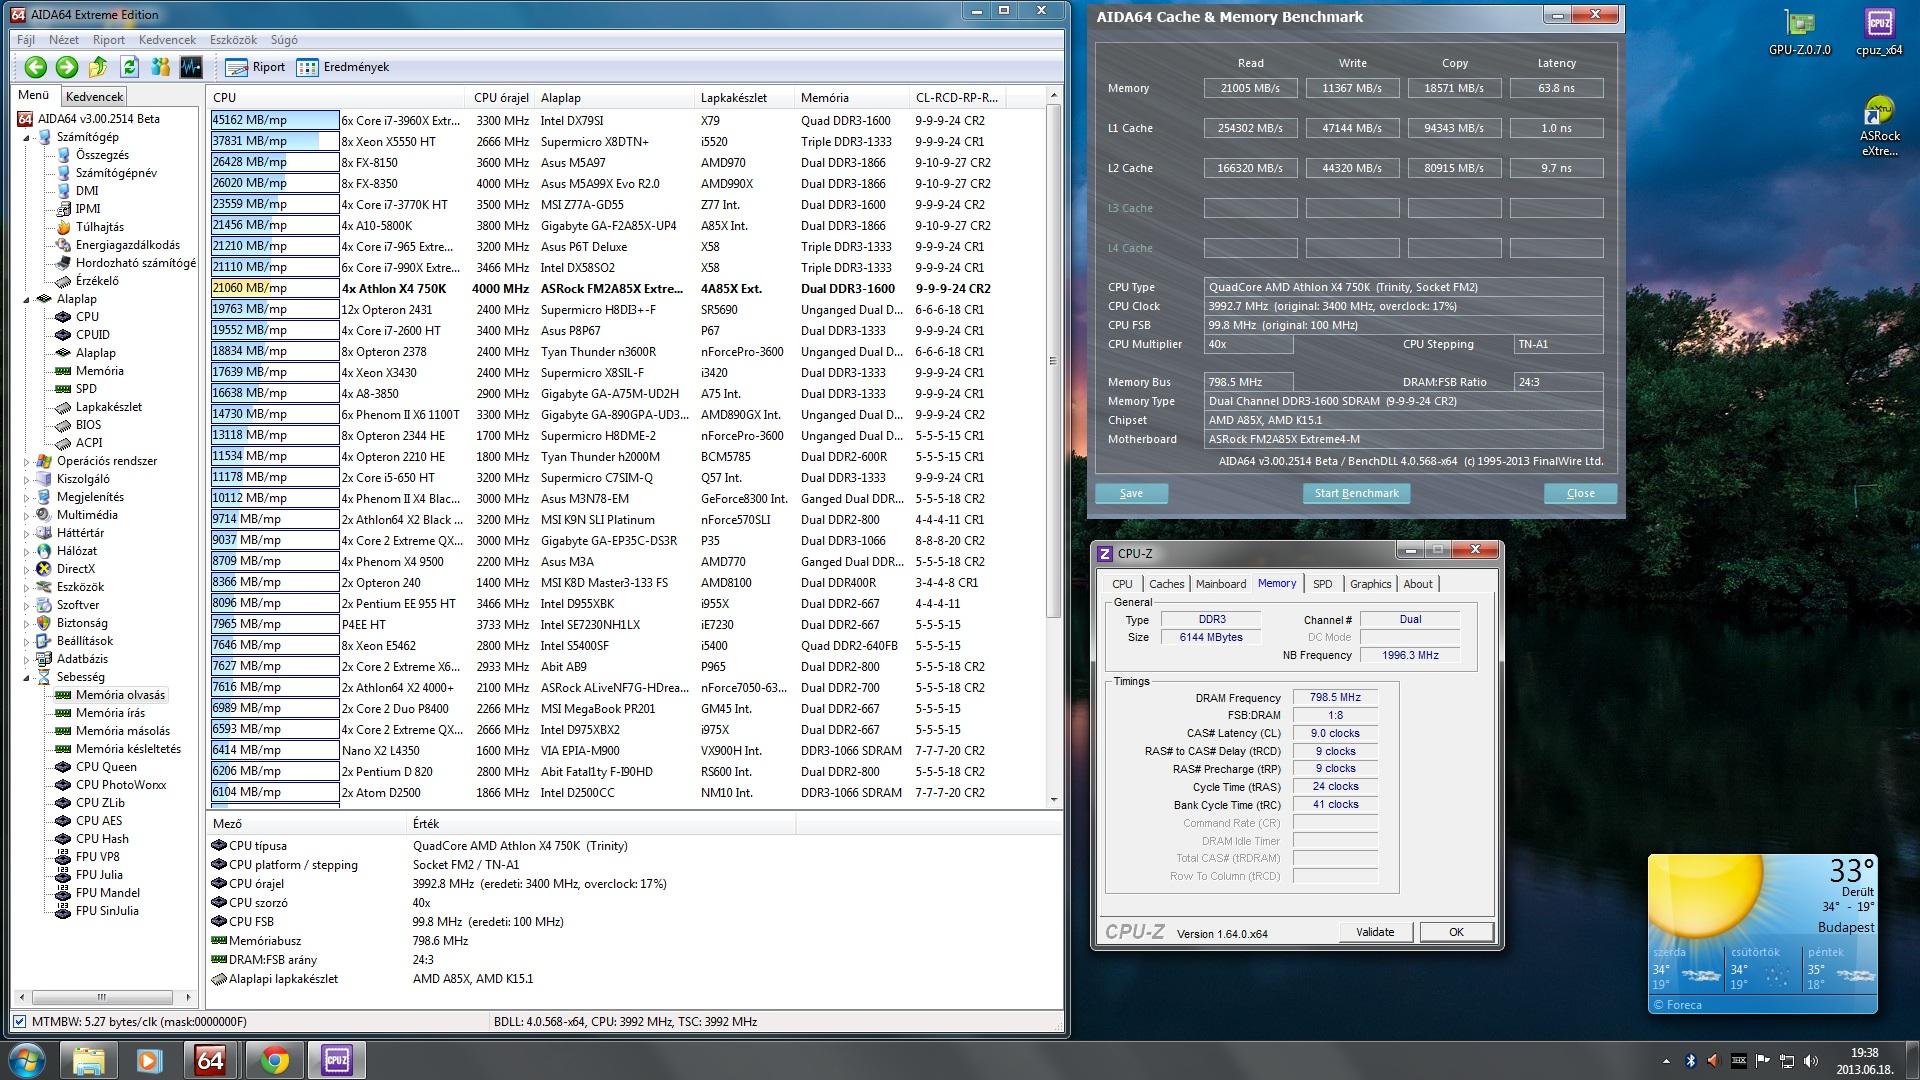Select Memória írás benchmark

[x=110, y=713]
